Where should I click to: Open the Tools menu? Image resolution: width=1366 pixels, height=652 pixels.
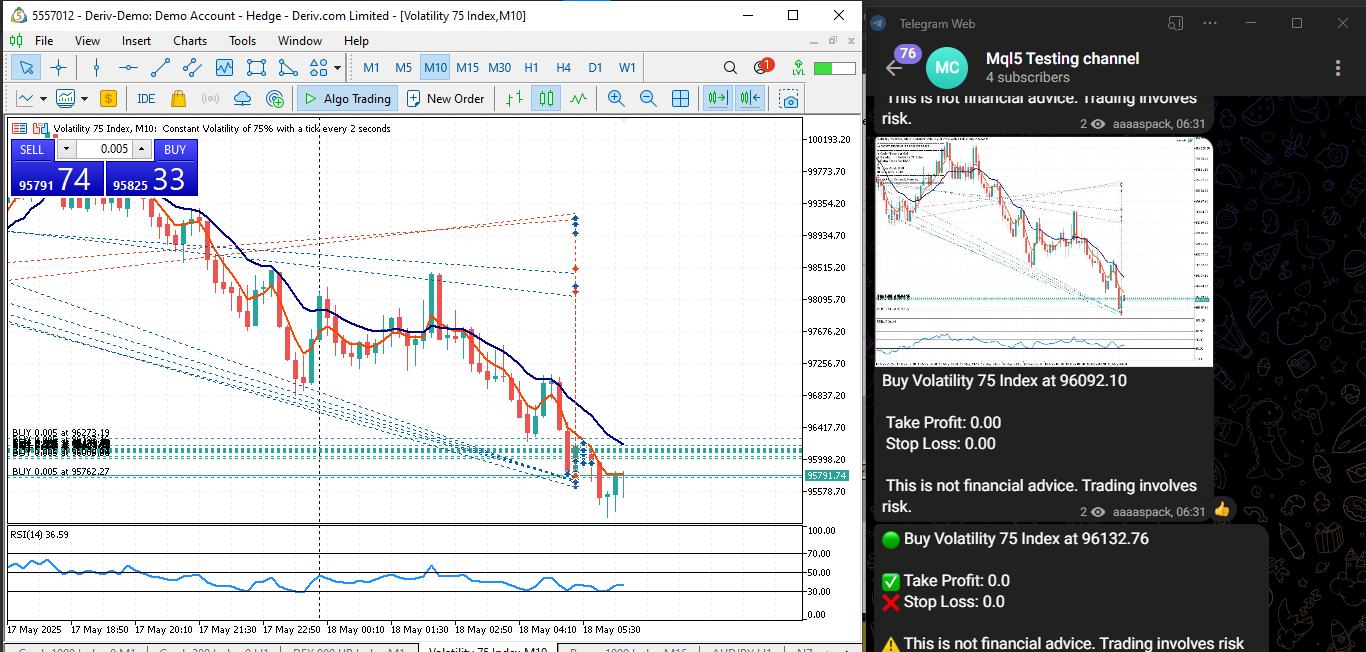pyautogui.click(x=243, y=41)
